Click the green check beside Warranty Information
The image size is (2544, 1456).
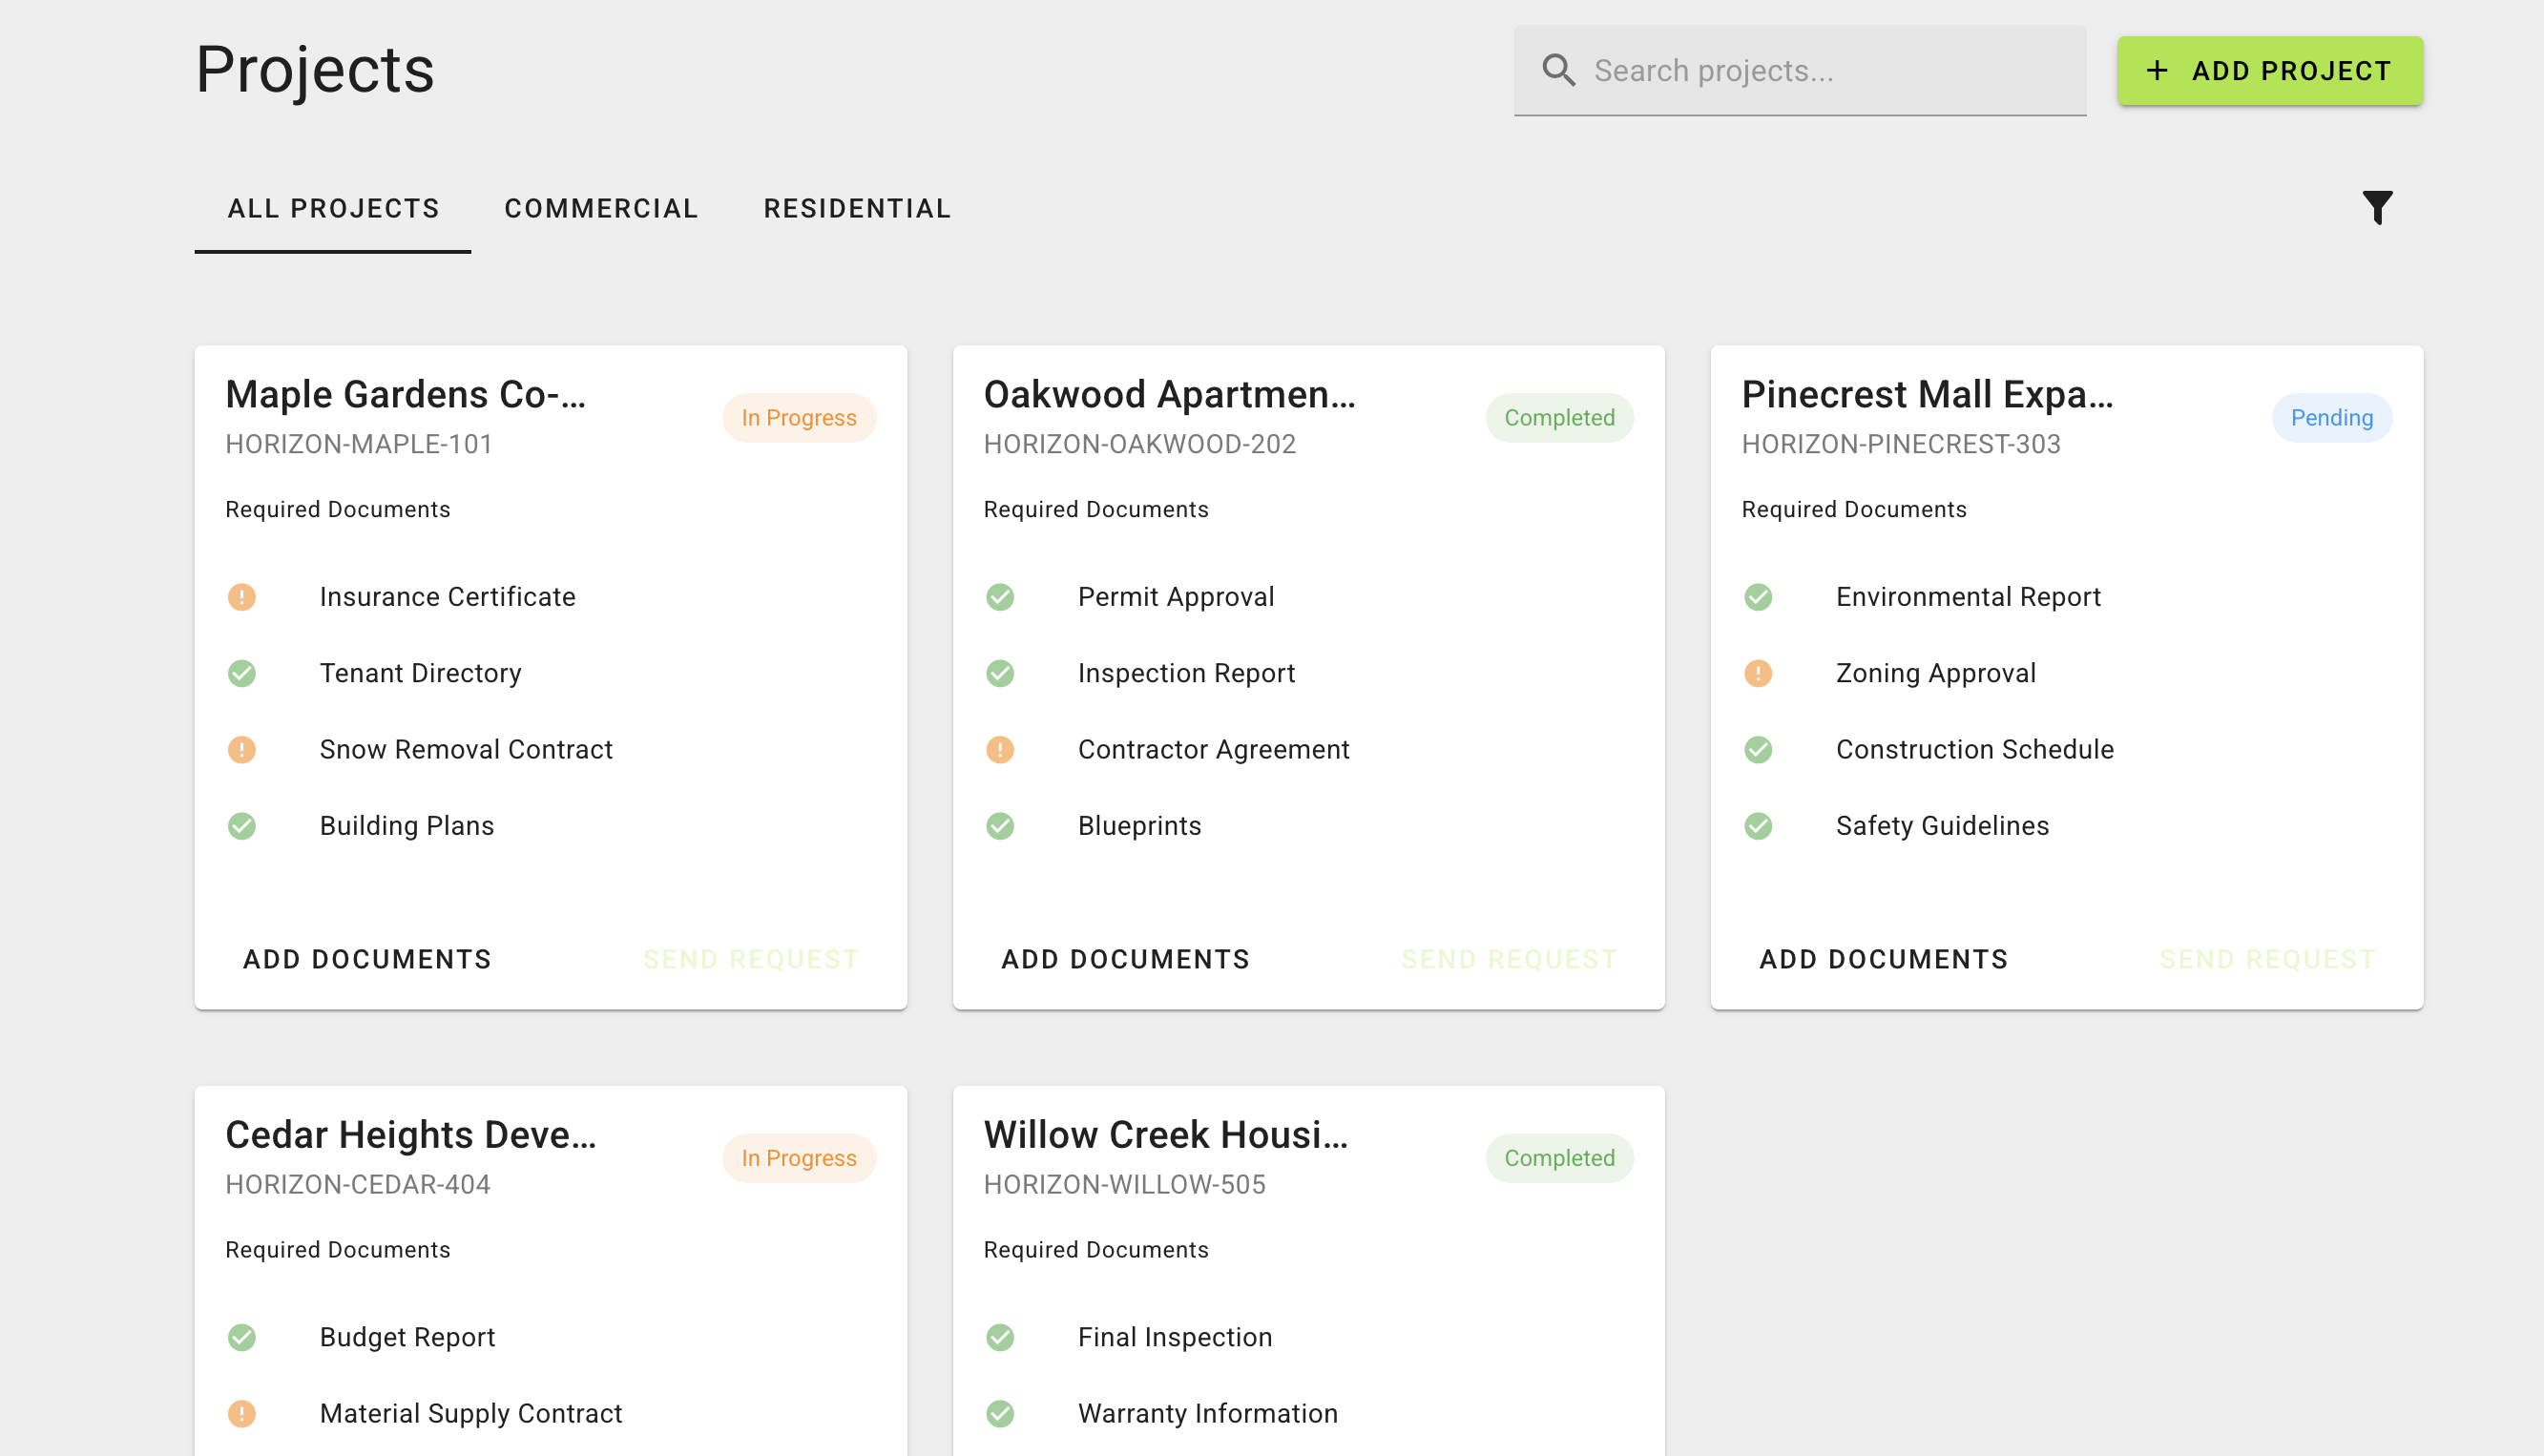pos(1000,1413)
